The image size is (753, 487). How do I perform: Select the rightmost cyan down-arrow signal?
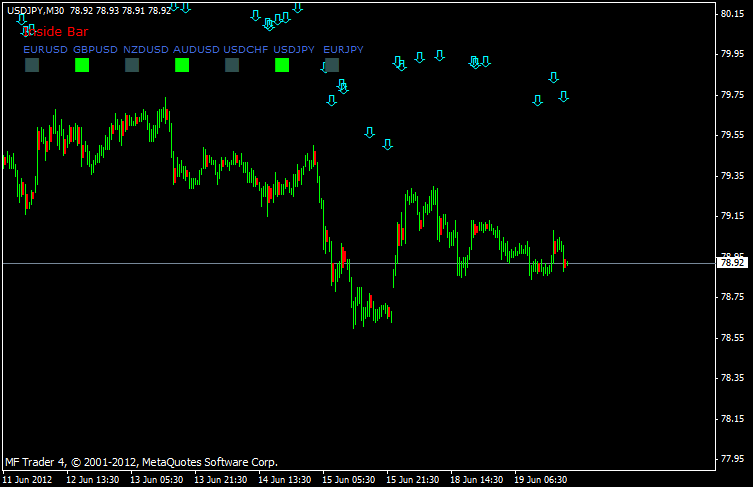point(564,97)
